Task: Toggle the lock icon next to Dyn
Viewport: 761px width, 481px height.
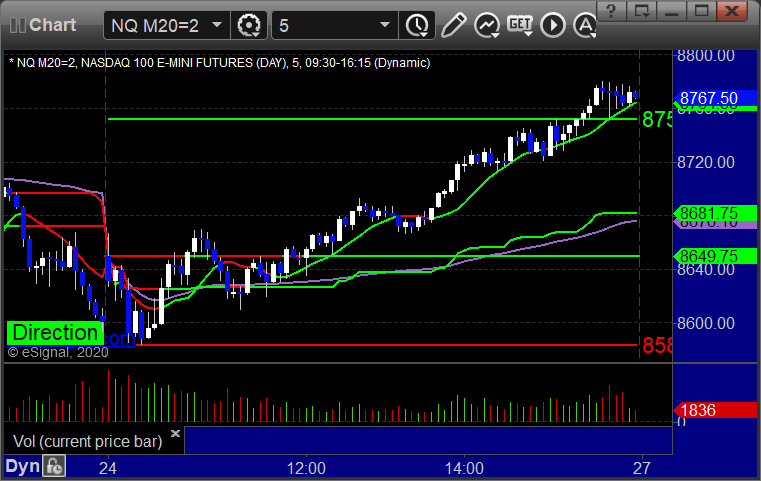Action: point(54,466)
